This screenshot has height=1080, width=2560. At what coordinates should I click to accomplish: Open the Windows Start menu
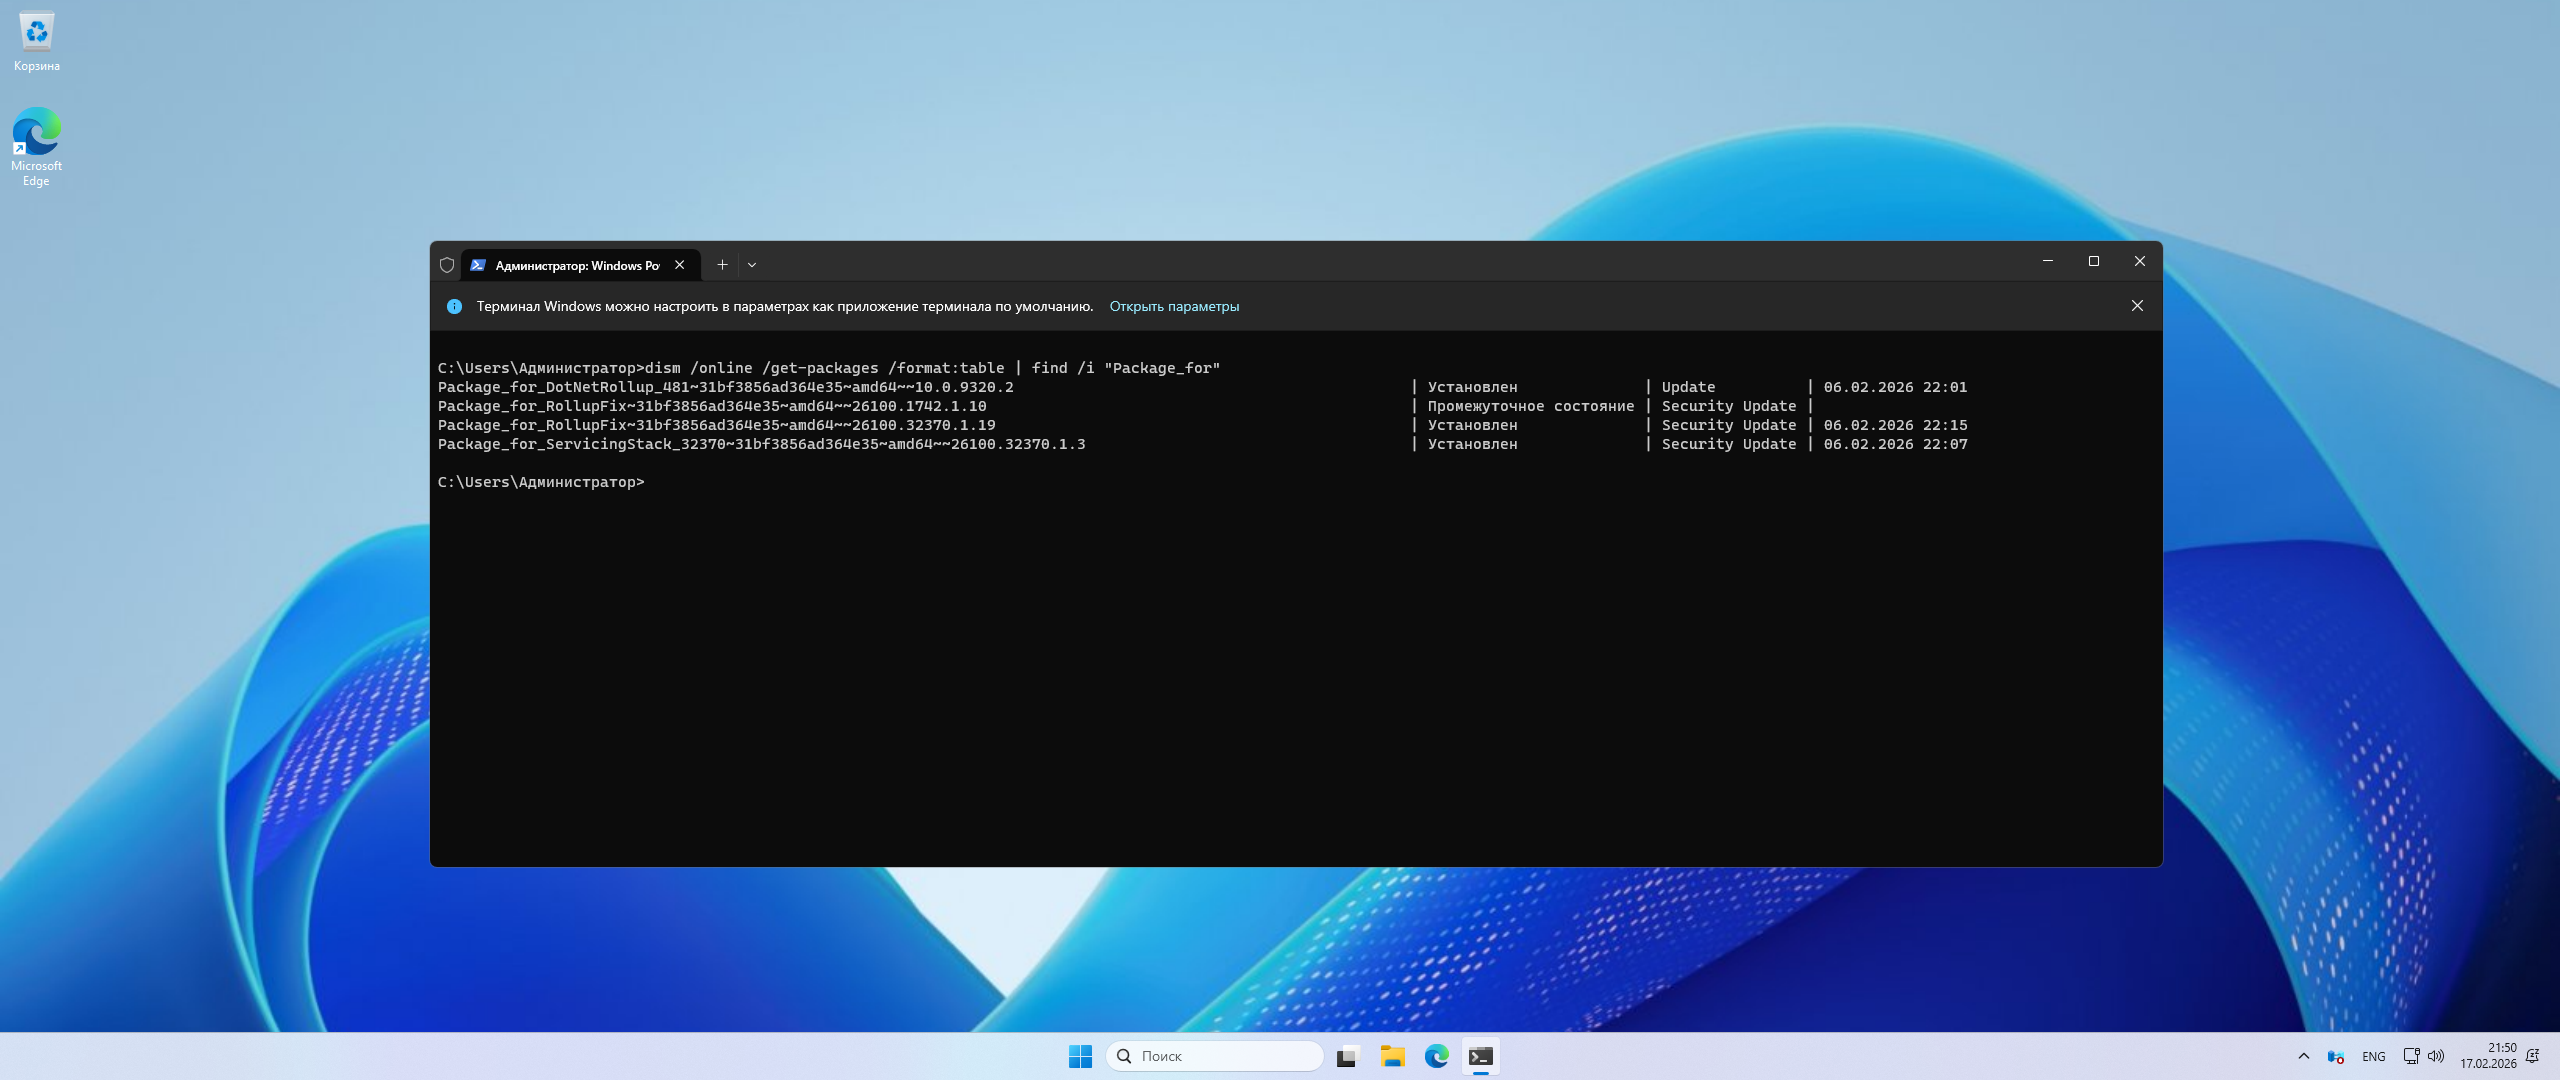click(1080, 1056)
